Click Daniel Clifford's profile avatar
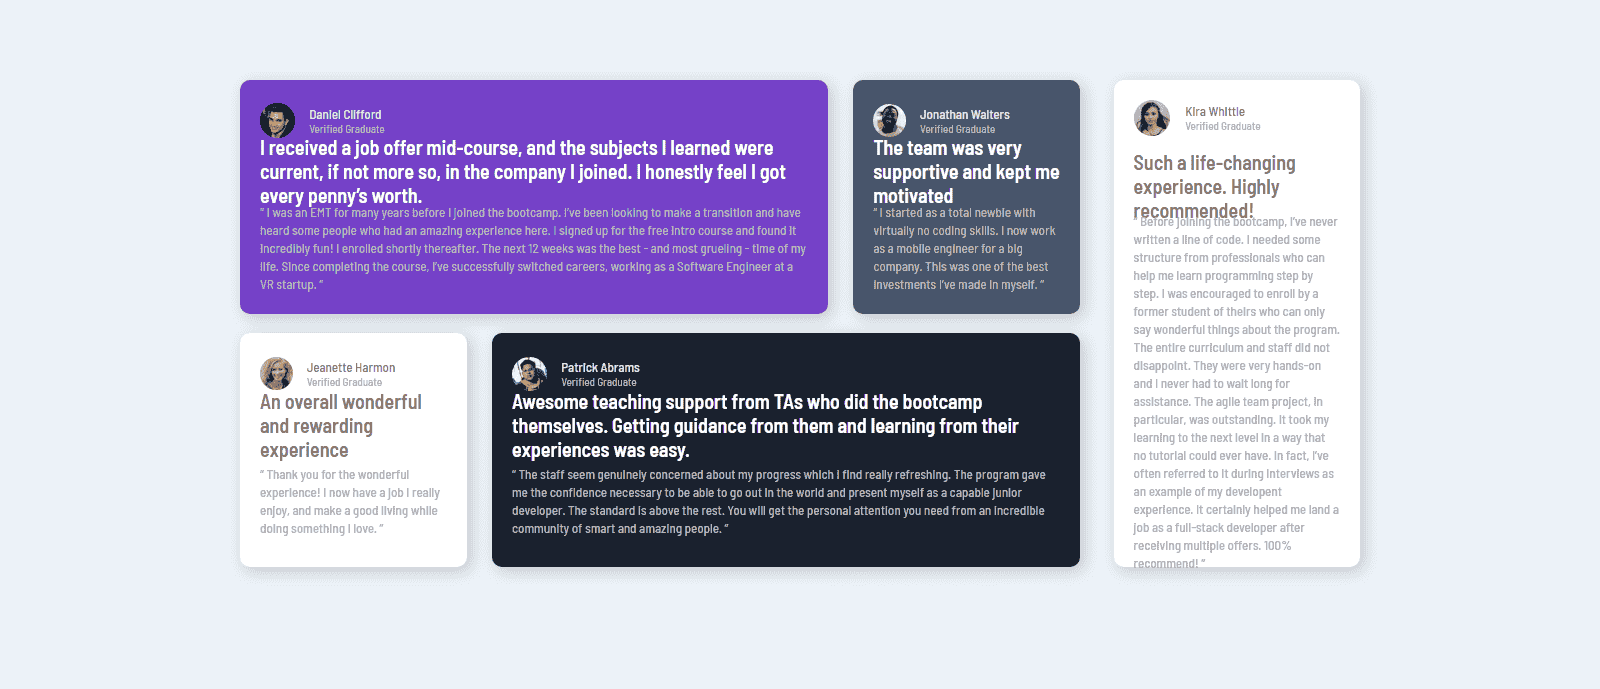Image resolution: width=1600 pixels, height=689 pixels. (277, 120)
